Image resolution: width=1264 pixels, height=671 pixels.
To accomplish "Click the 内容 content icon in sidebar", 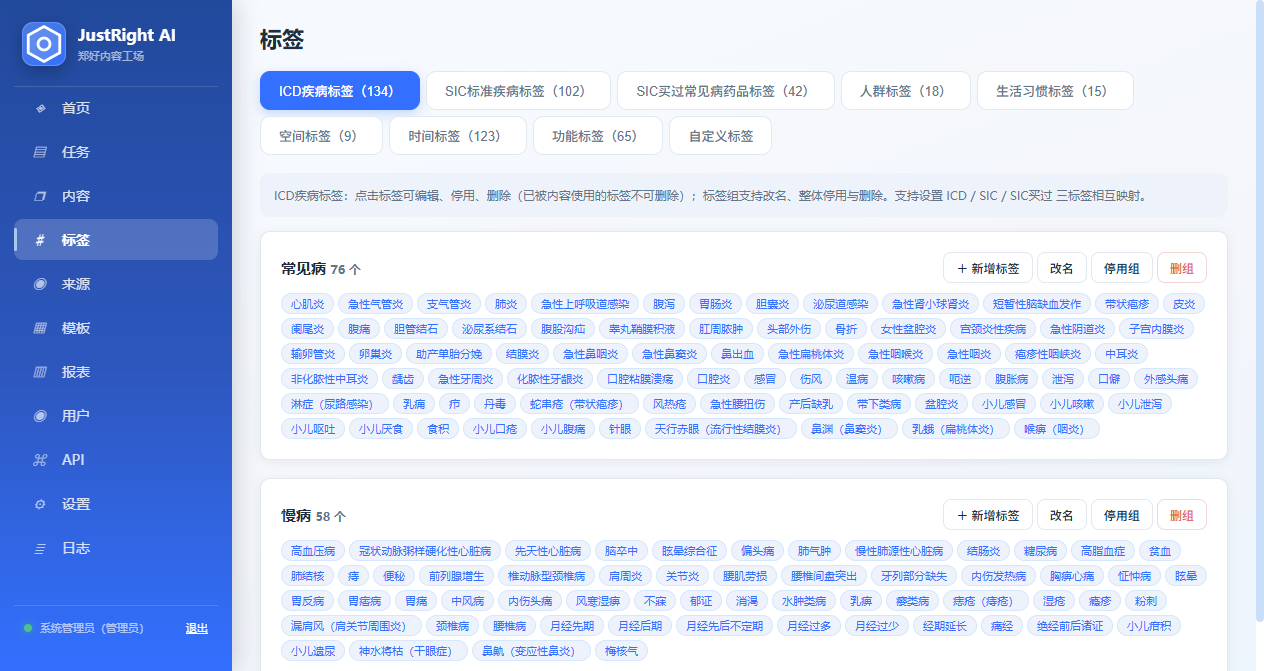I will [40, 196].
